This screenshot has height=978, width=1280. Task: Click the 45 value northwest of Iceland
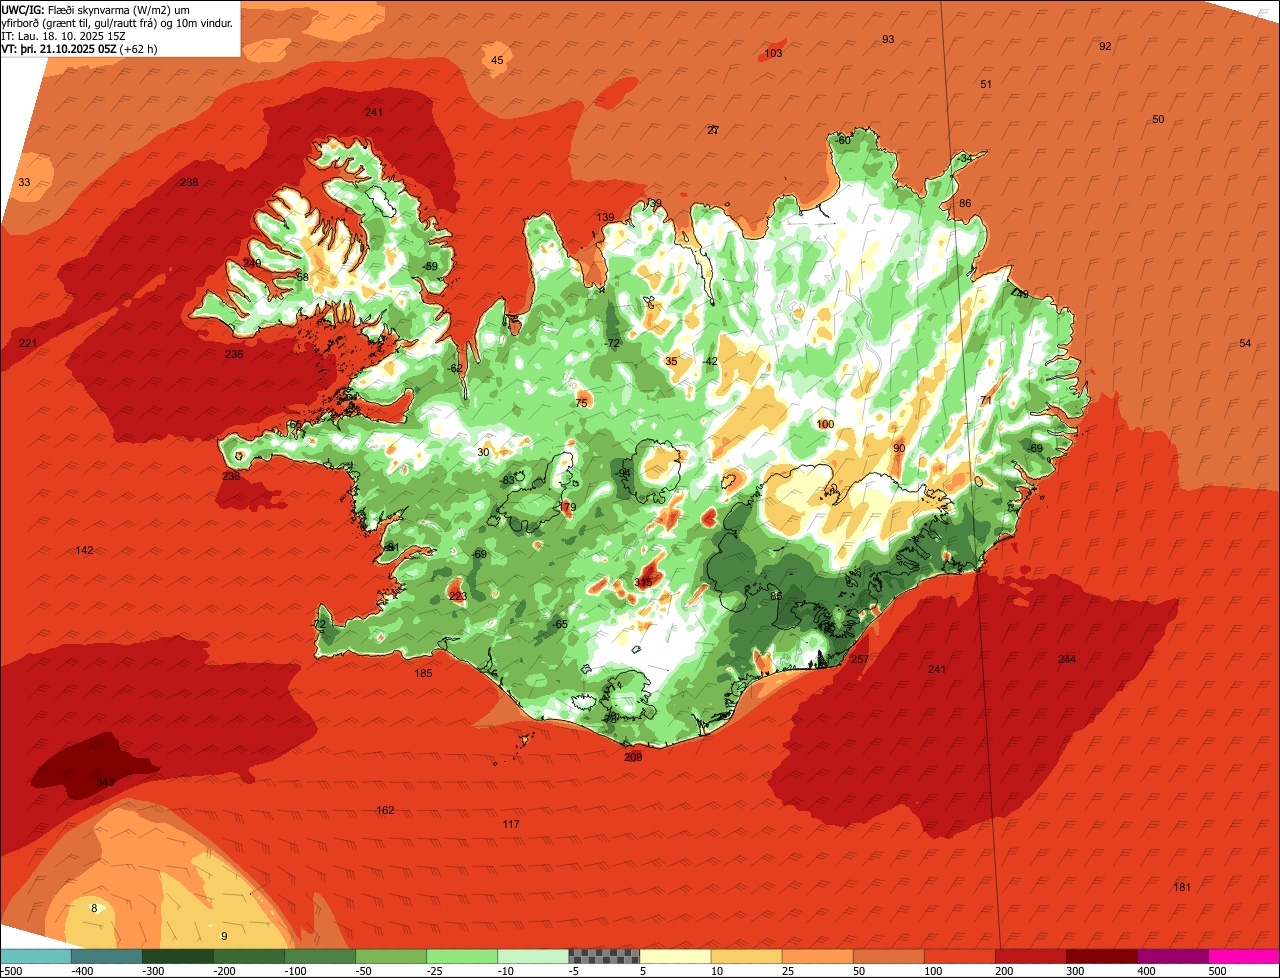(x=497, y=60)
